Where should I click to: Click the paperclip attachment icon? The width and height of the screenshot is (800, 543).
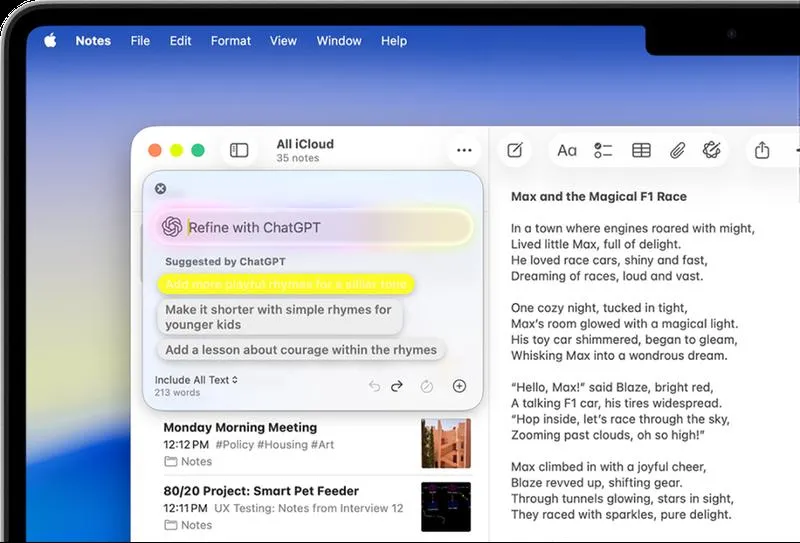point(677,151)
